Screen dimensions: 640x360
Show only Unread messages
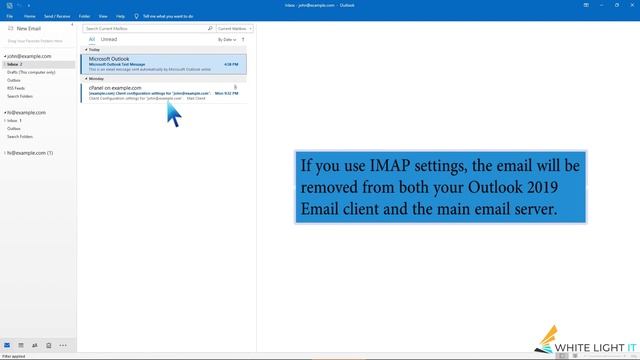(109, 40)
